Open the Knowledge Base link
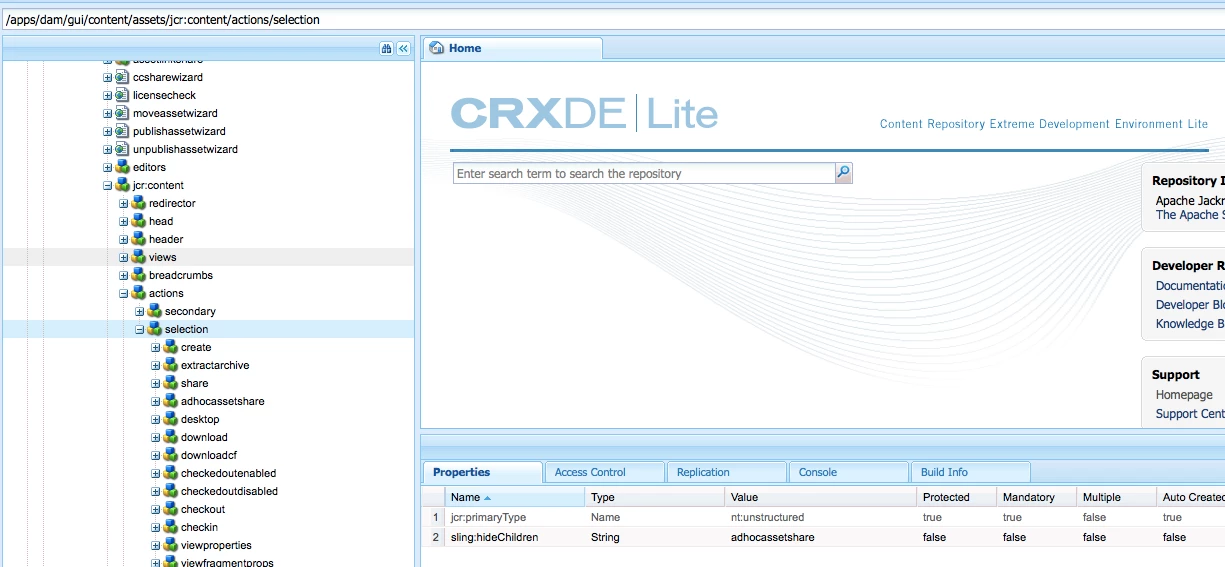Screen dimensions: 1225x567 pos(1190,324)
